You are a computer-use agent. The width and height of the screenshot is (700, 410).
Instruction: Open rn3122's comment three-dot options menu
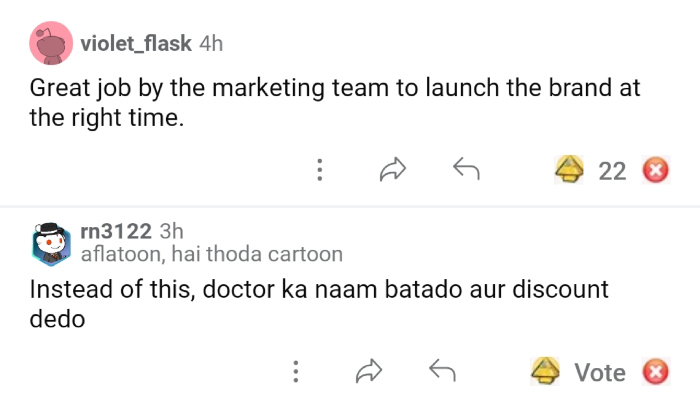[x=295, y=372]
